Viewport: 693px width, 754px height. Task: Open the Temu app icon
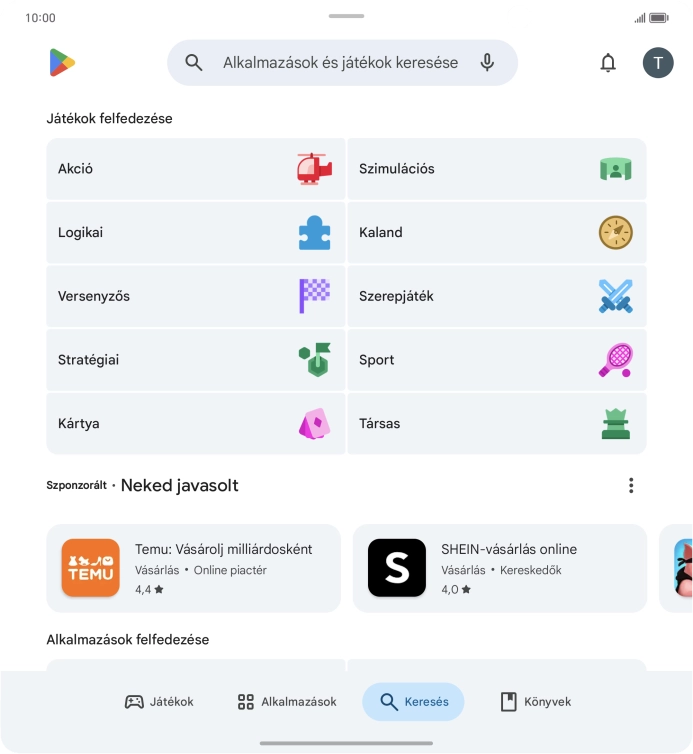(90, 568)
